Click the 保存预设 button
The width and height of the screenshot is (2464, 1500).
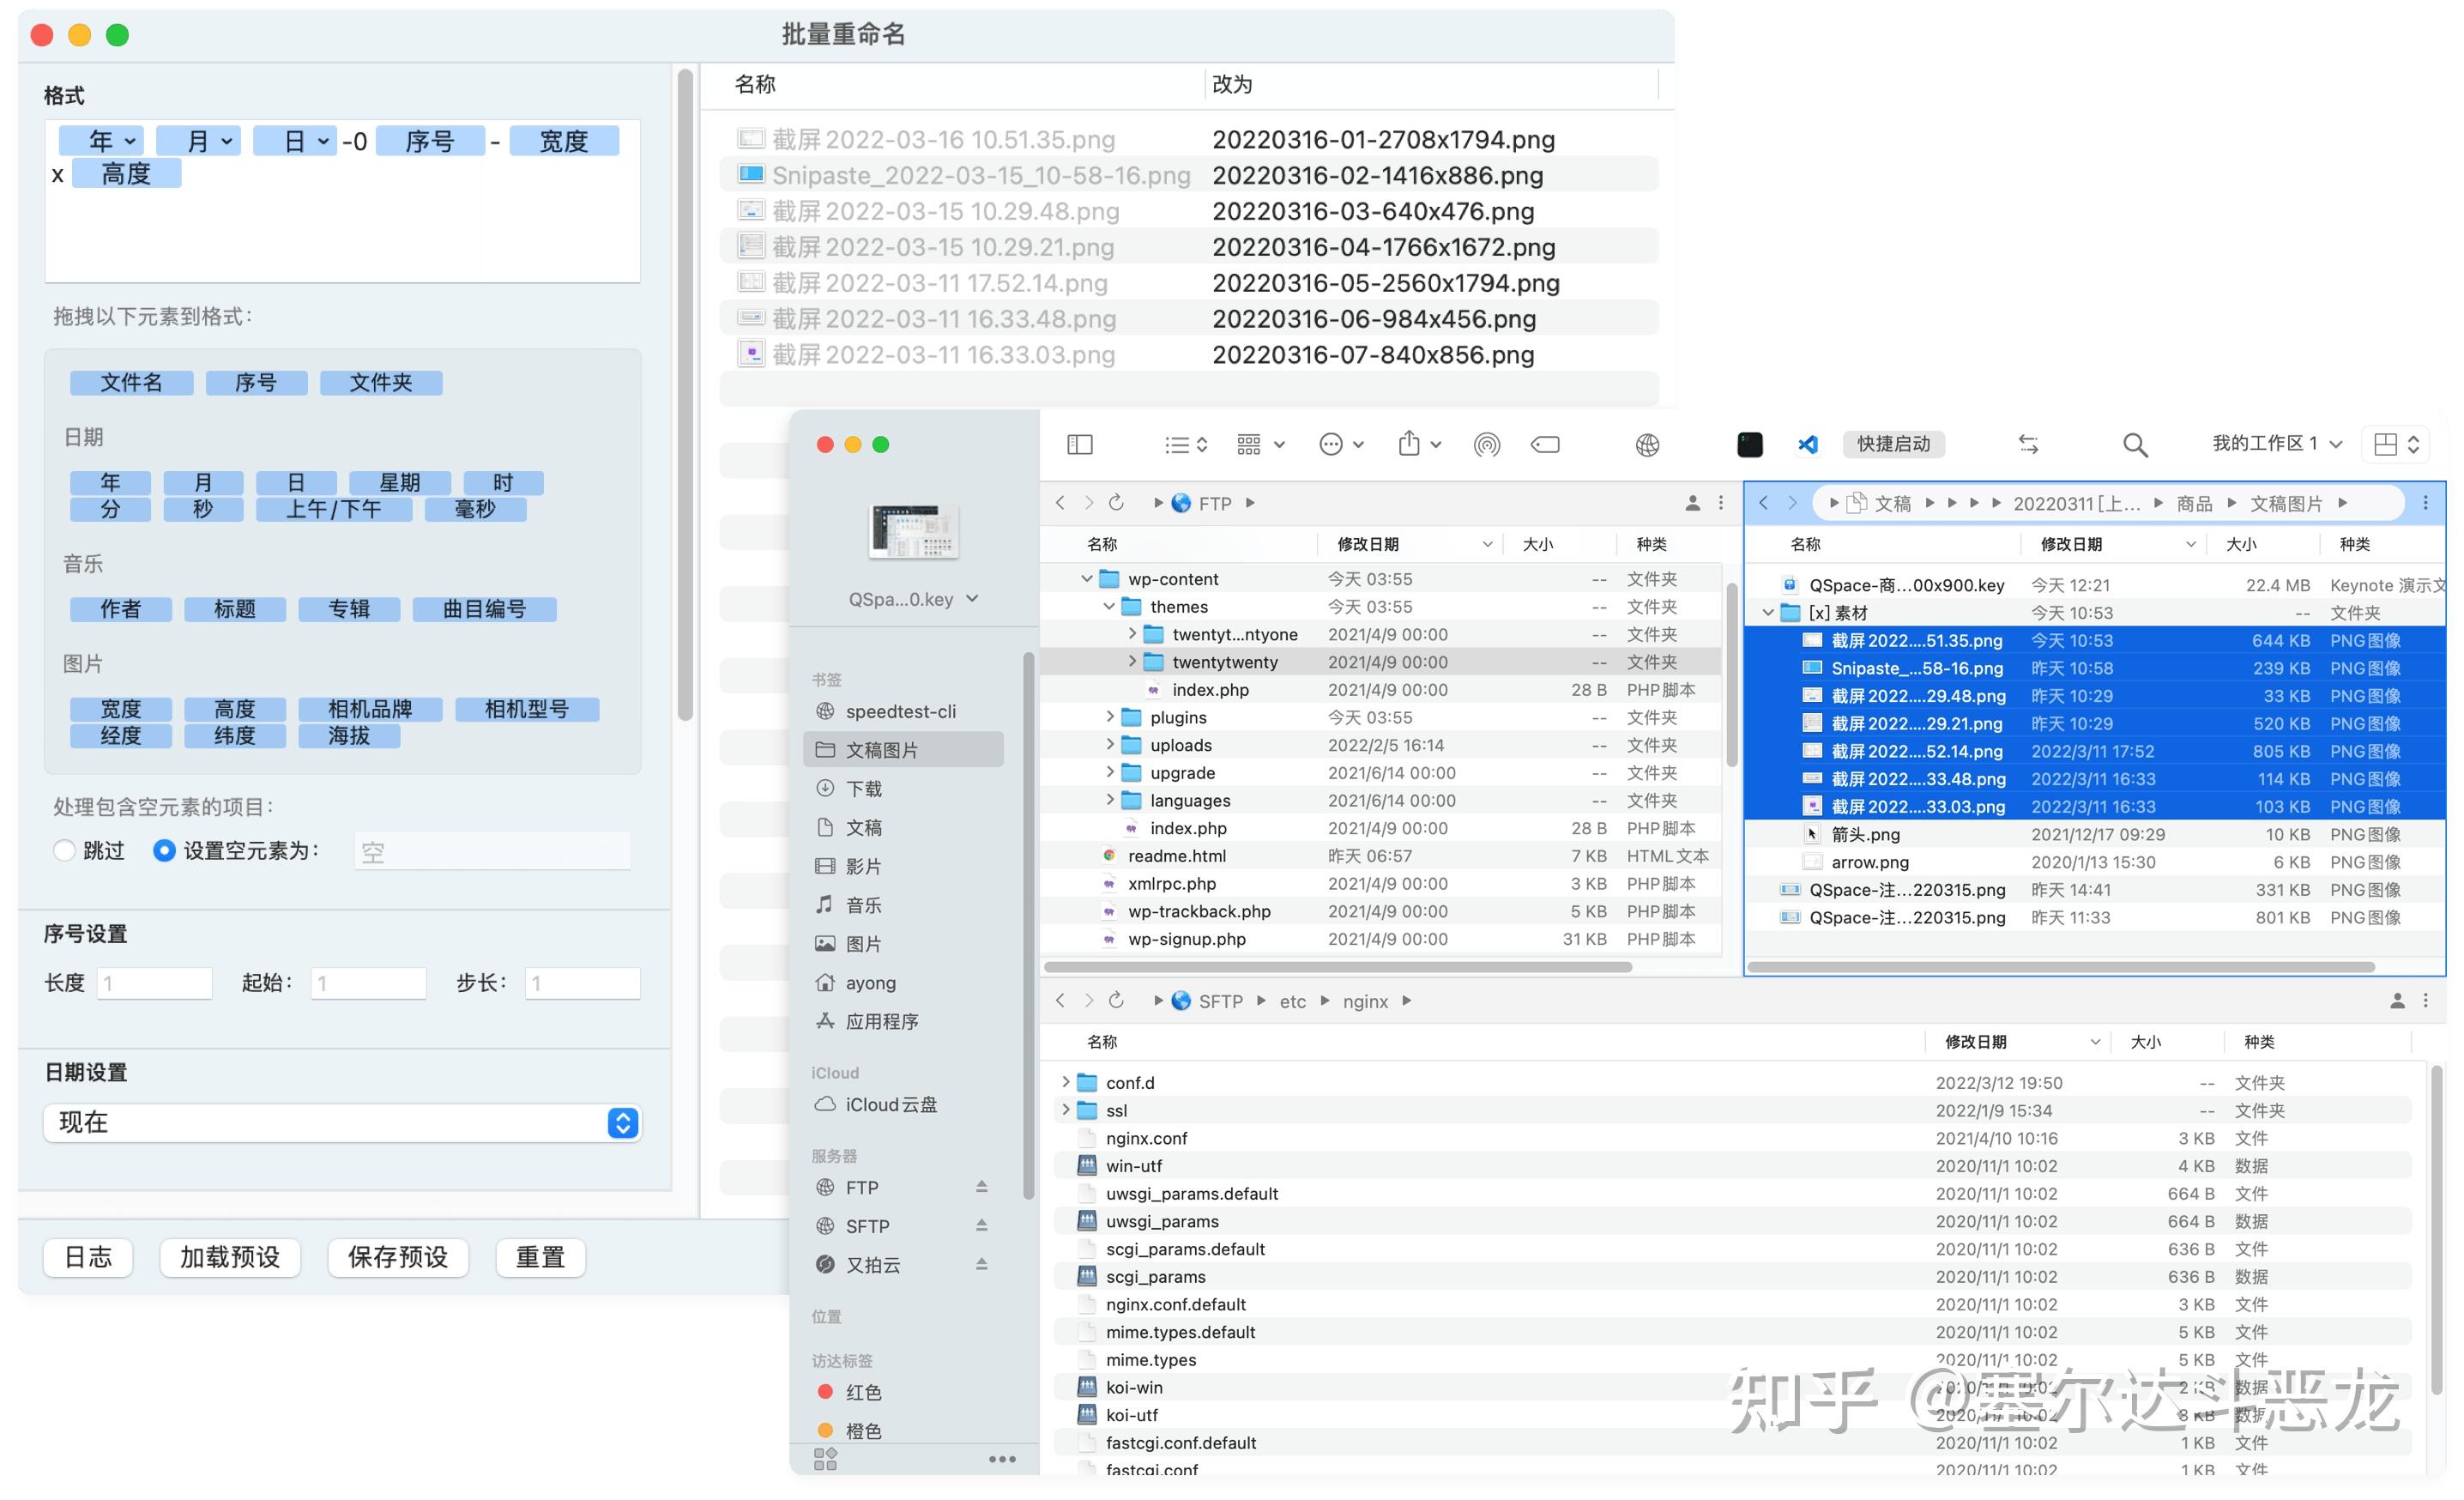[397, 1257]
